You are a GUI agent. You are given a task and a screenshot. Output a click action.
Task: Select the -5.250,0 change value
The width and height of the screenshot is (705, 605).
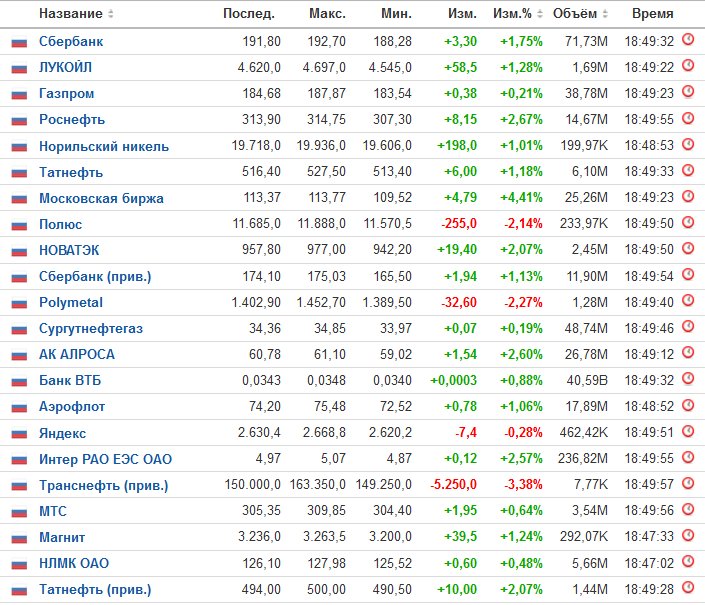point(453,485)
